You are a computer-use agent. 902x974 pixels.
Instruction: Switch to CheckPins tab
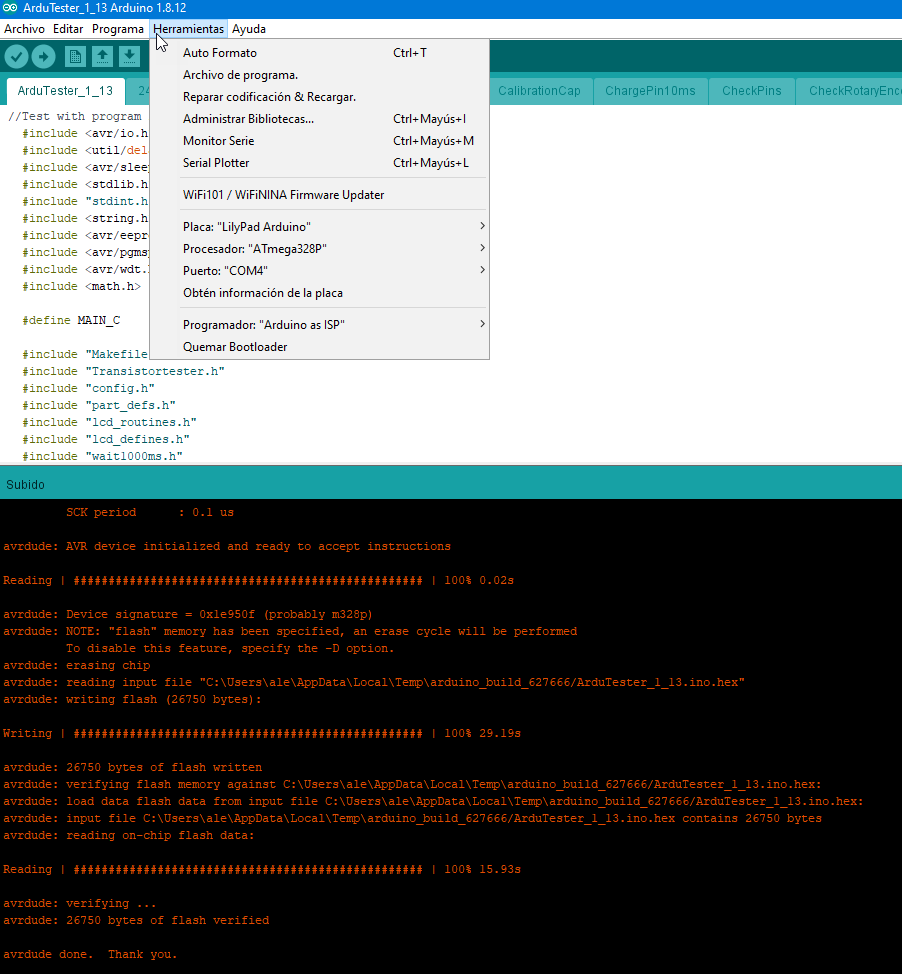point(752,91)
